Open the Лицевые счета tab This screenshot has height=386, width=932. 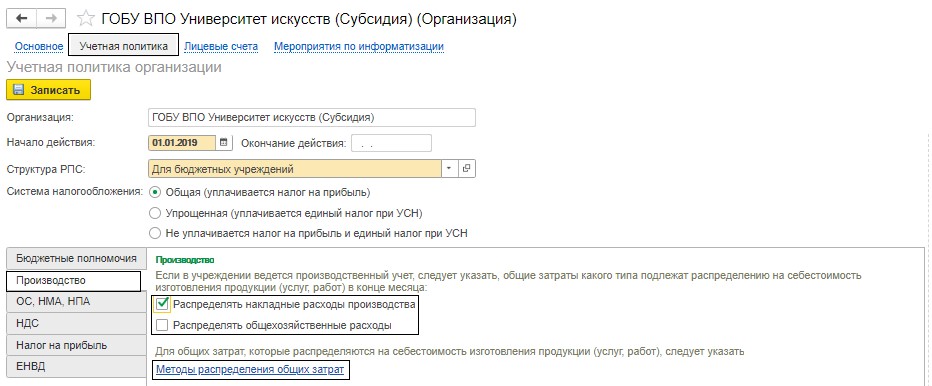point(221,46)
